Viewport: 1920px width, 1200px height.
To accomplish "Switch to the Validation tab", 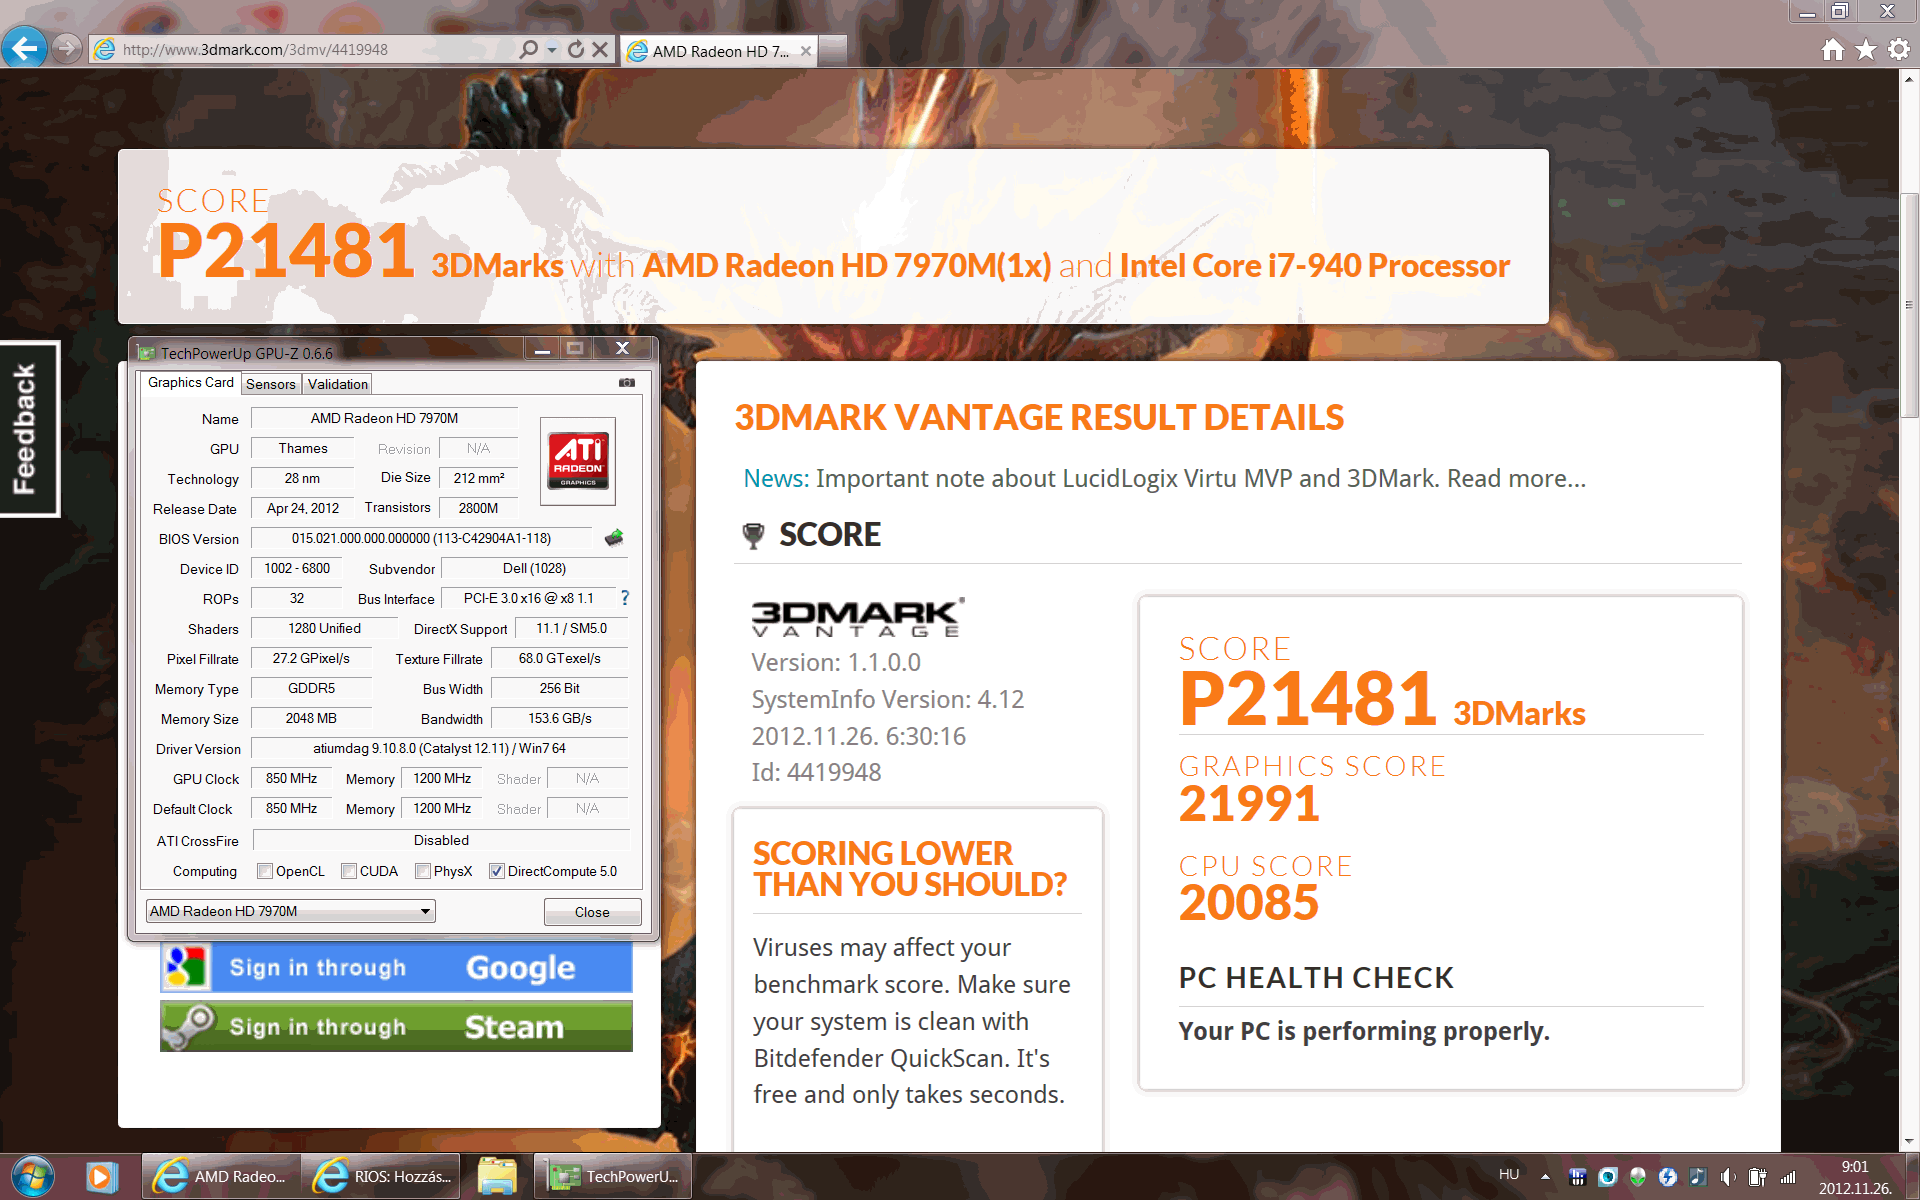I will (x=338, y=384).
